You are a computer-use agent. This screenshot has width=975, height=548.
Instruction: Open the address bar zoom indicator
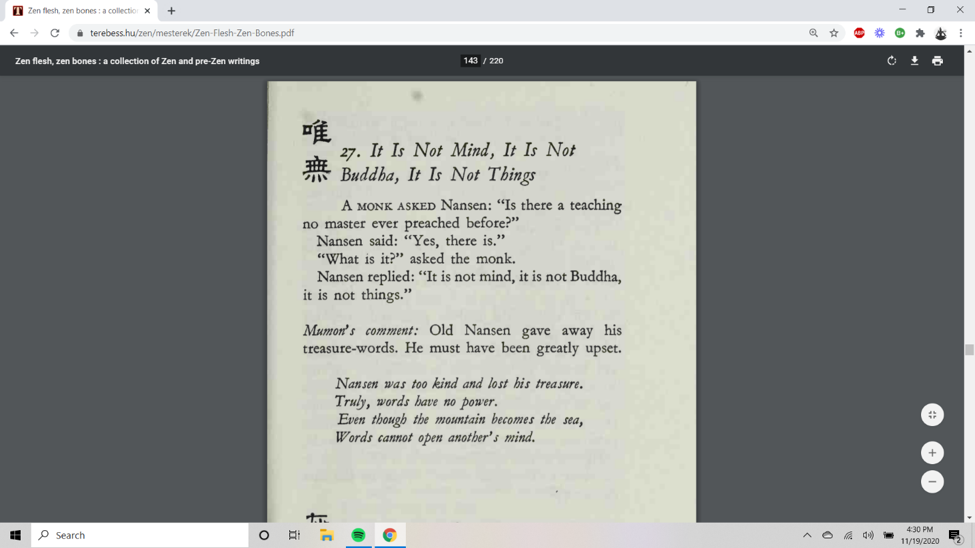(813, 33)
